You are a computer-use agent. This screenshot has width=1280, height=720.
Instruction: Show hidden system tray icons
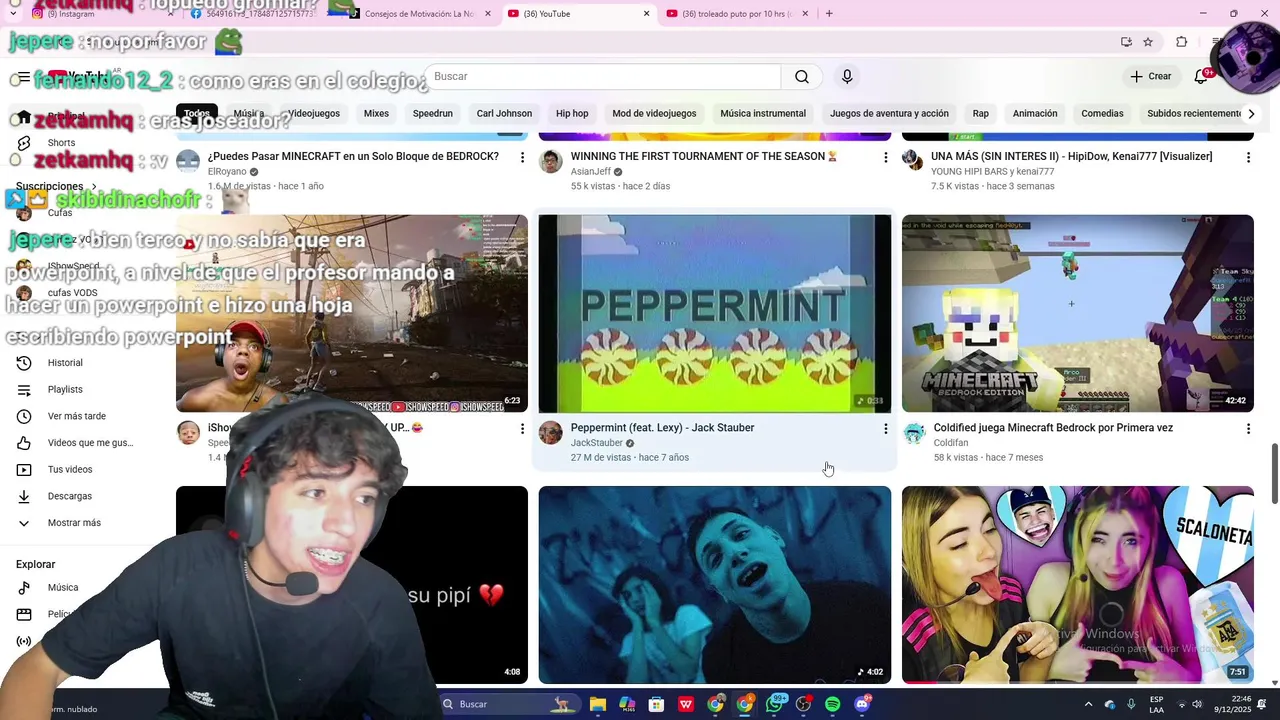pos(1089,704)
